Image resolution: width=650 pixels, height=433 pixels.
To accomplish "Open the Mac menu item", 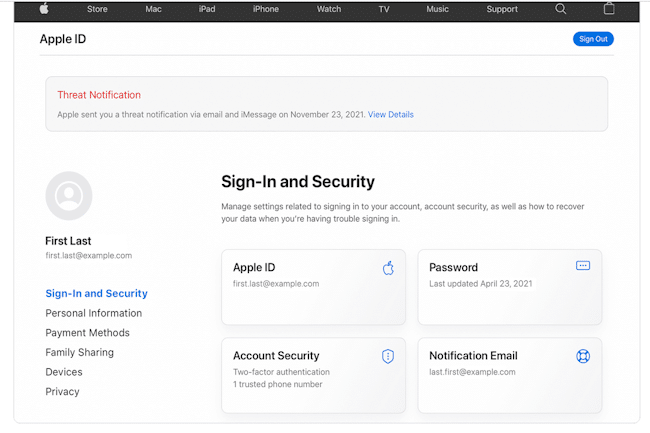I will pos(153,9).
